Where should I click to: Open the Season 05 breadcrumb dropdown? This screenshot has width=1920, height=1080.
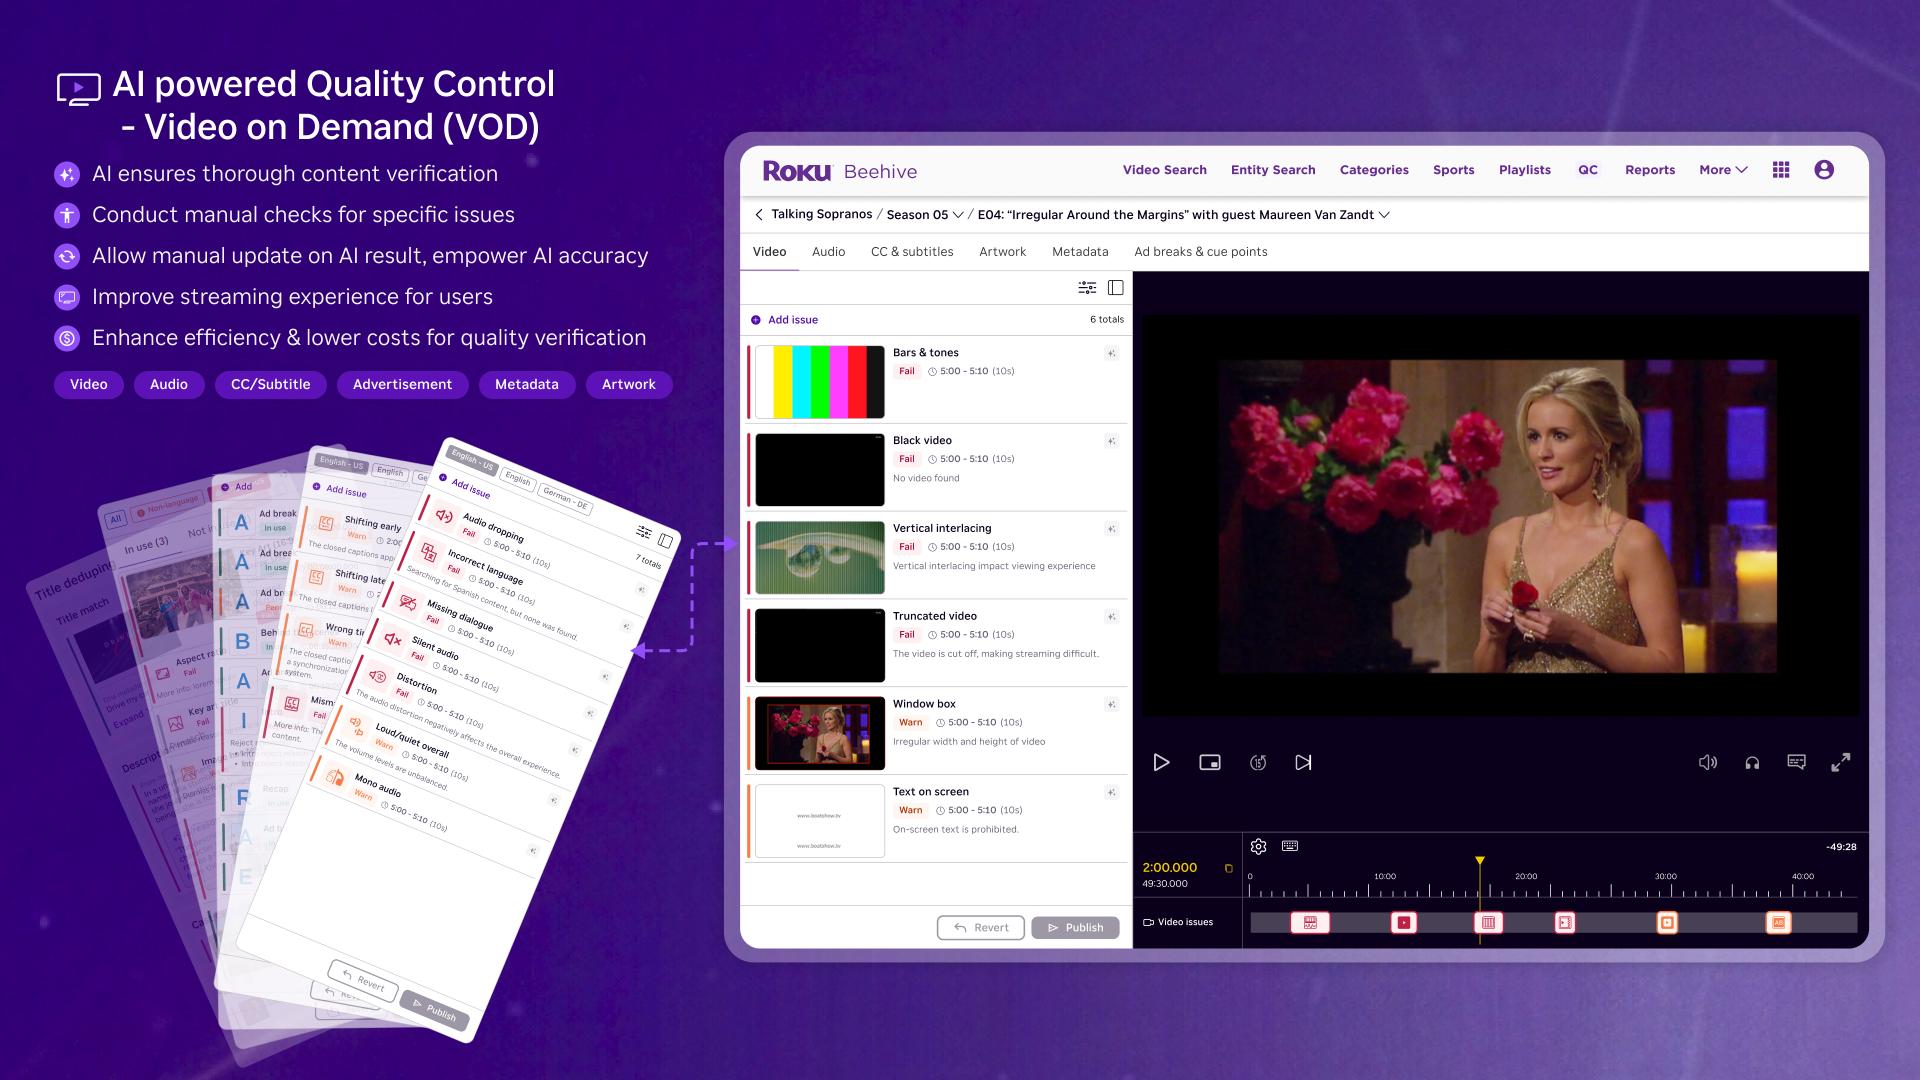(x=956, y=215)
